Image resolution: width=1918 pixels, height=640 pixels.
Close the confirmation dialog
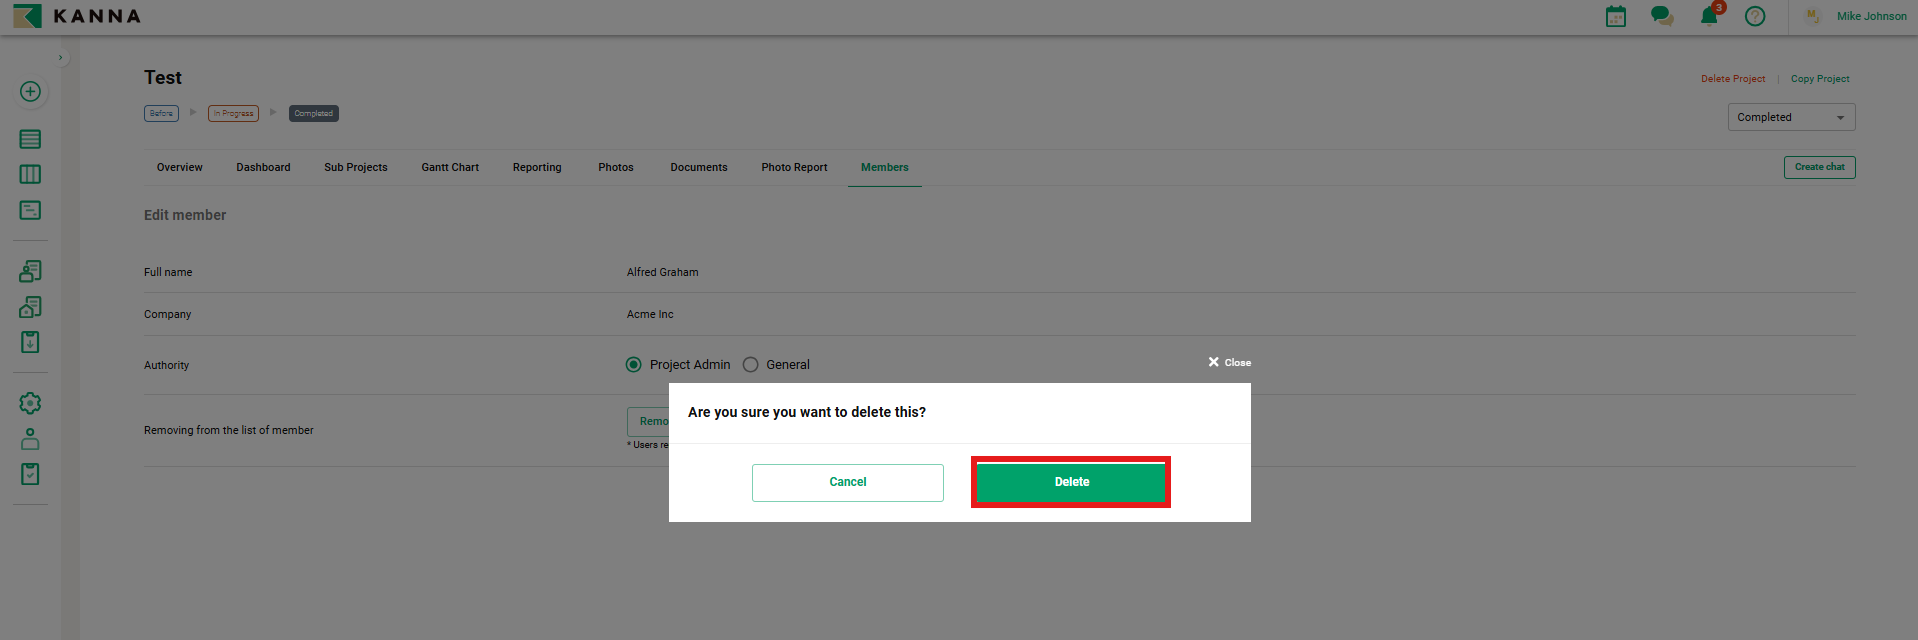click(x=1229, y=363)
